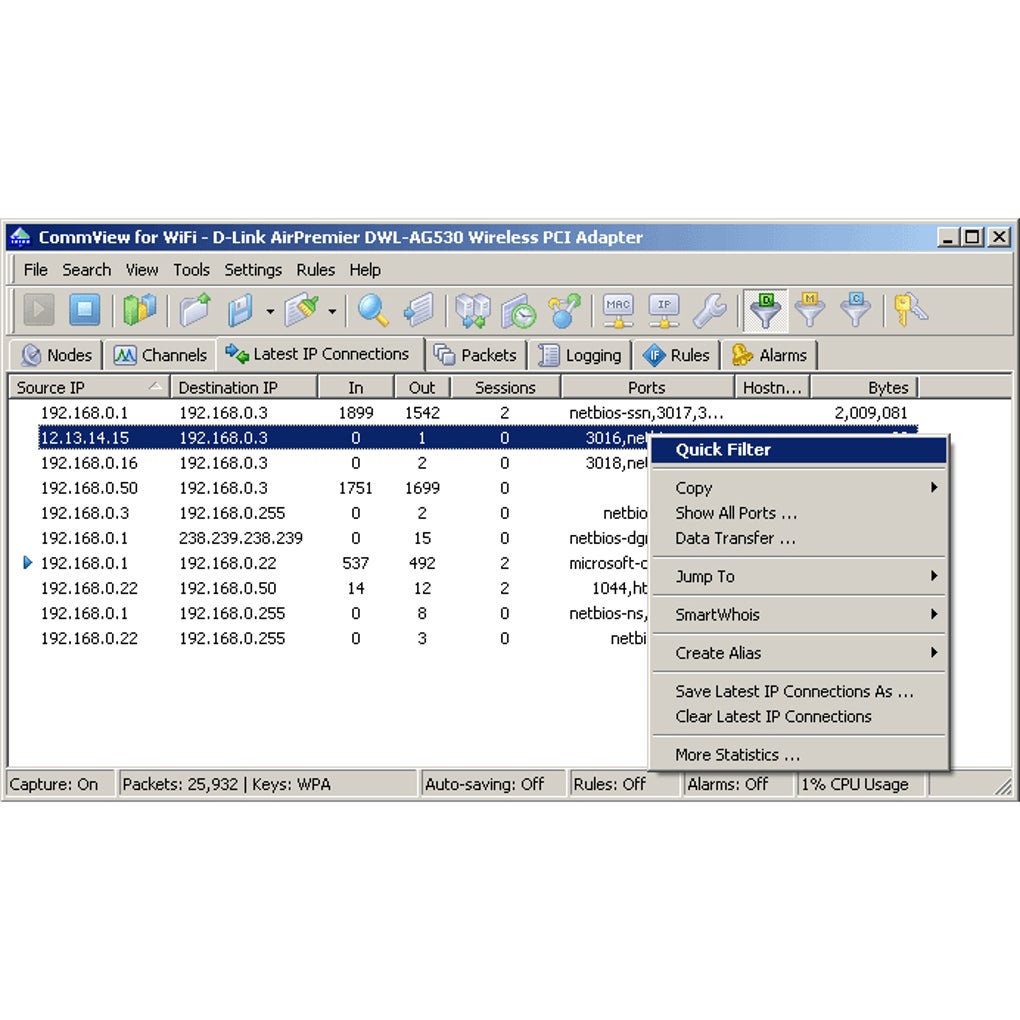Toggle the D packet filter funnel
Image resolution: width=1020 pixels, height=1020 pixels.
[766, 310]
